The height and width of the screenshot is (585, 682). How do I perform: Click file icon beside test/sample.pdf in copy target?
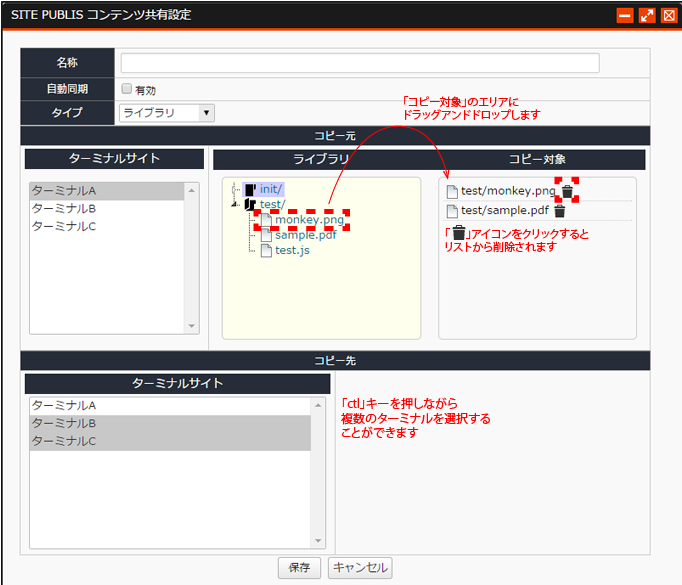pos(452,211)
